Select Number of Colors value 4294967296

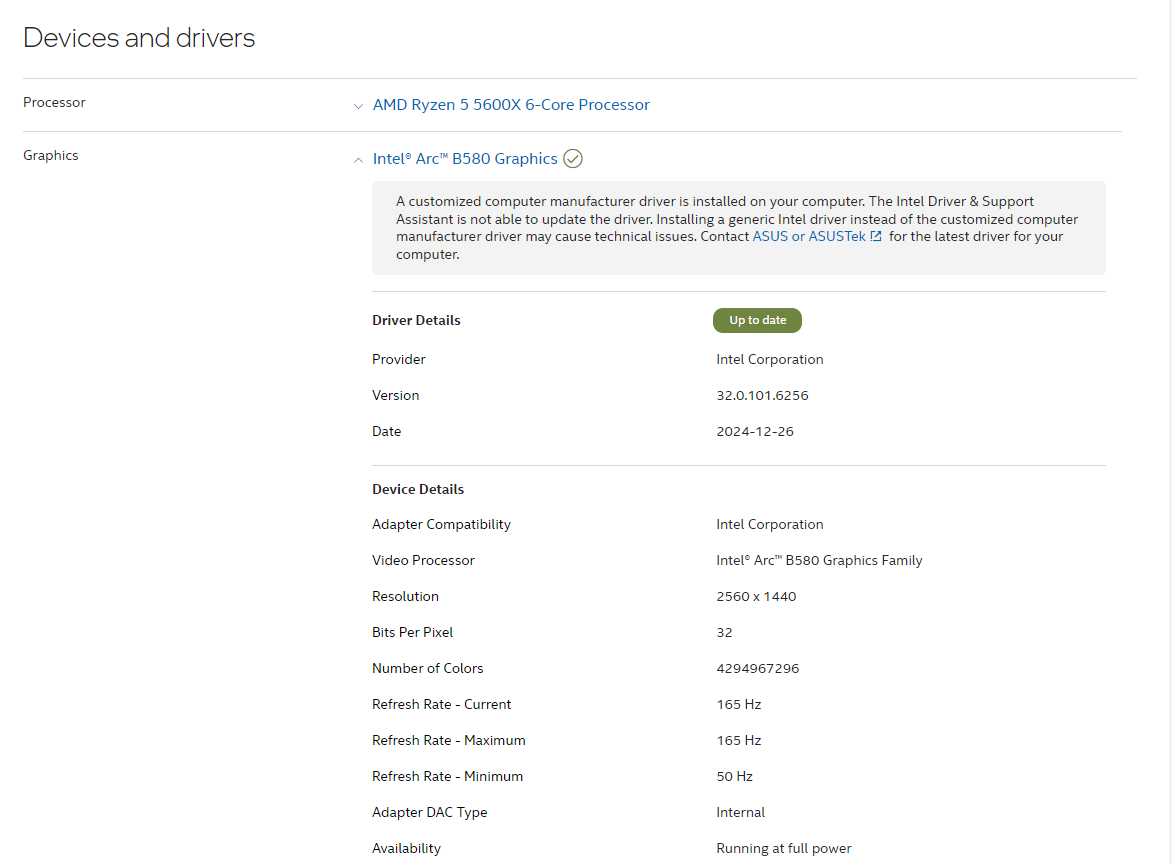pos(758,668)
